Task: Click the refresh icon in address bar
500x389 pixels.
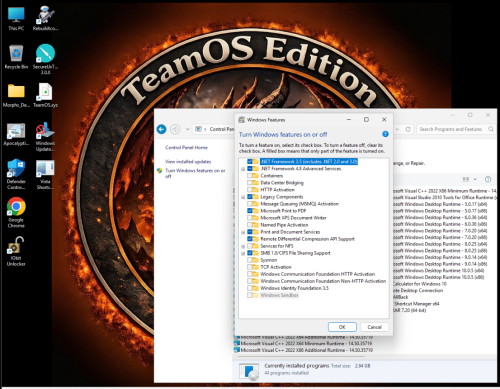Action: coord(408,129)
